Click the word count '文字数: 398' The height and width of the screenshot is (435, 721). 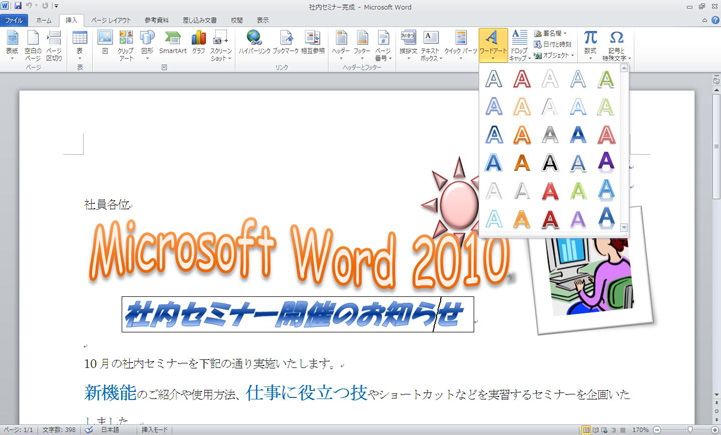[x=59, y=430]
